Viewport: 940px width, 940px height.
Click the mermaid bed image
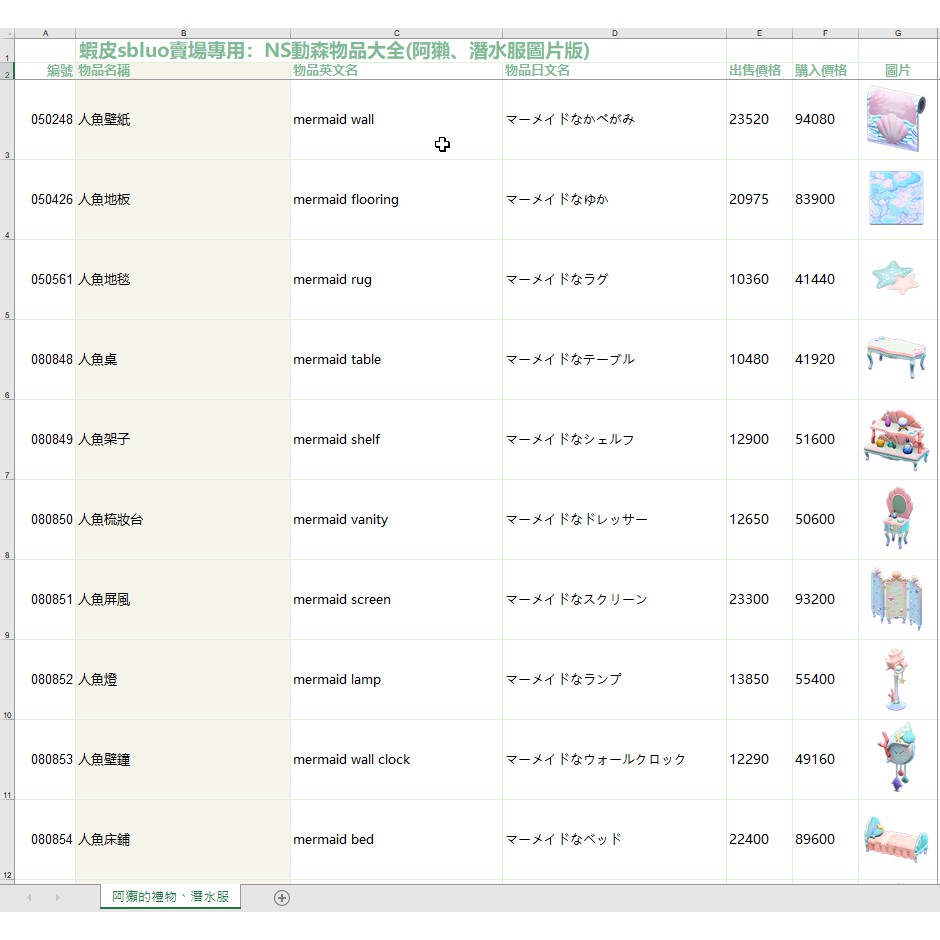pyautogui.click(x=896, y=838)
